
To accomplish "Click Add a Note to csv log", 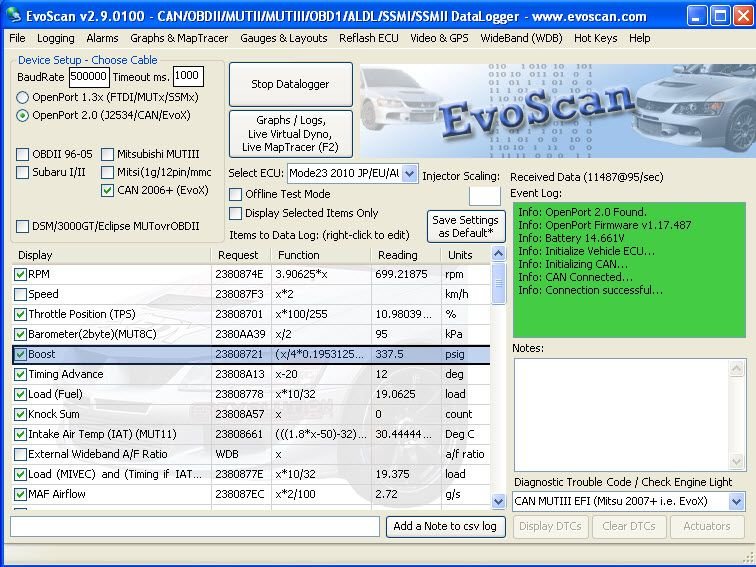I will pyautogui.click(x=445, y=526).
